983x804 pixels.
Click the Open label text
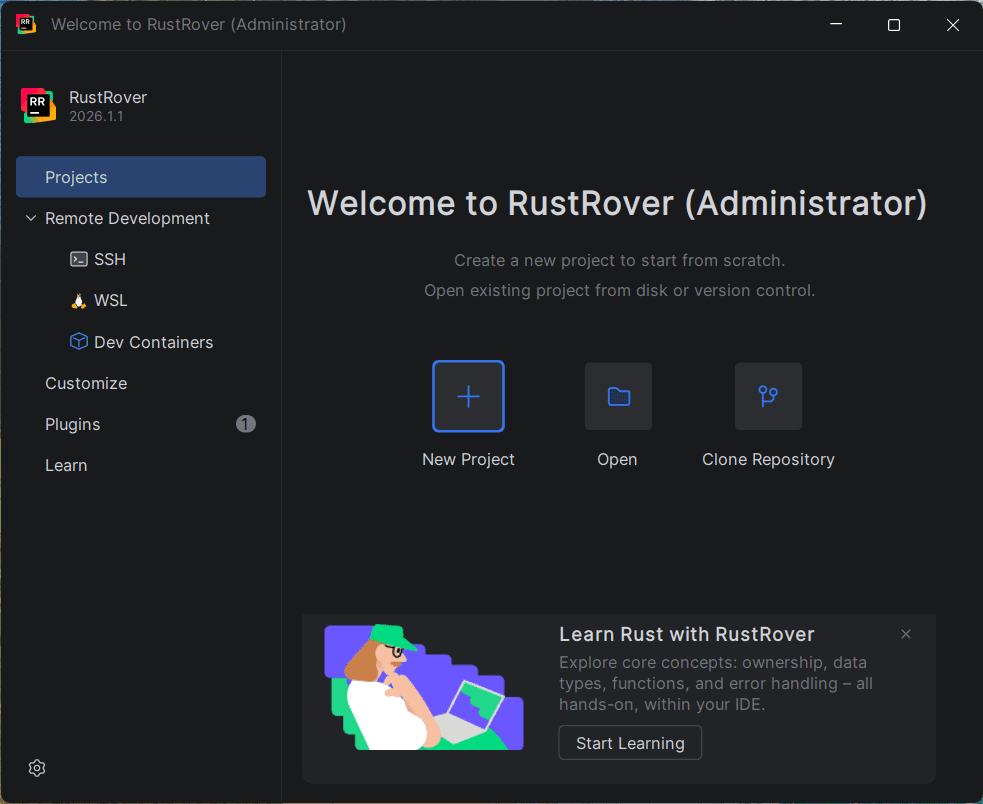(x=618, y=459)
